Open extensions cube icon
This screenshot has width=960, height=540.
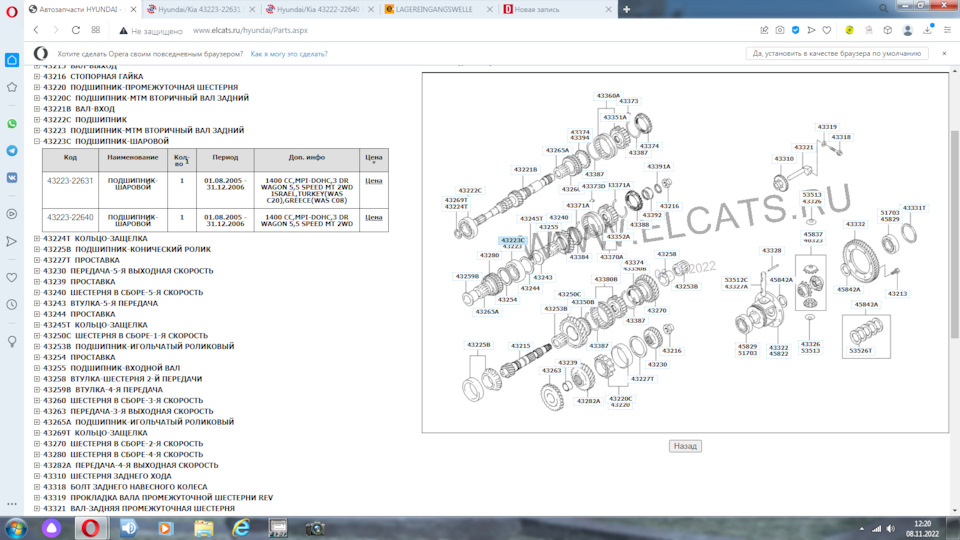[x=888, y=30]
